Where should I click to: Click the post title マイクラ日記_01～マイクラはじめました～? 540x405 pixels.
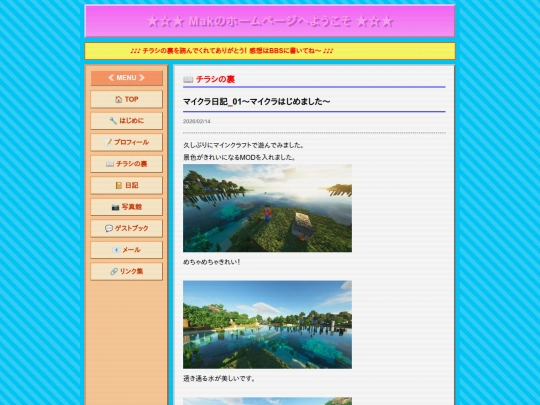tap(257, 102)
